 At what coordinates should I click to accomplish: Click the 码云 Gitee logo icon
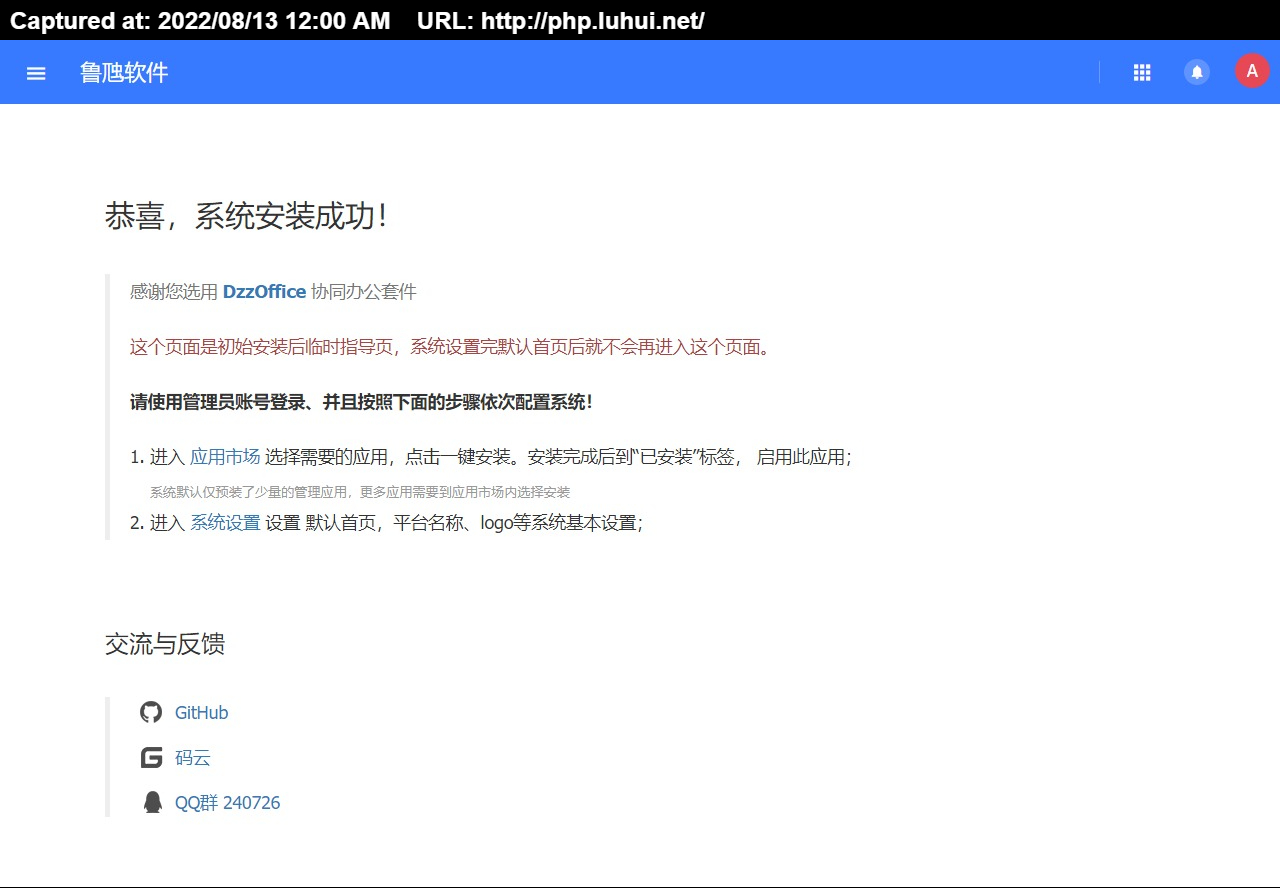tap(151, 757)
